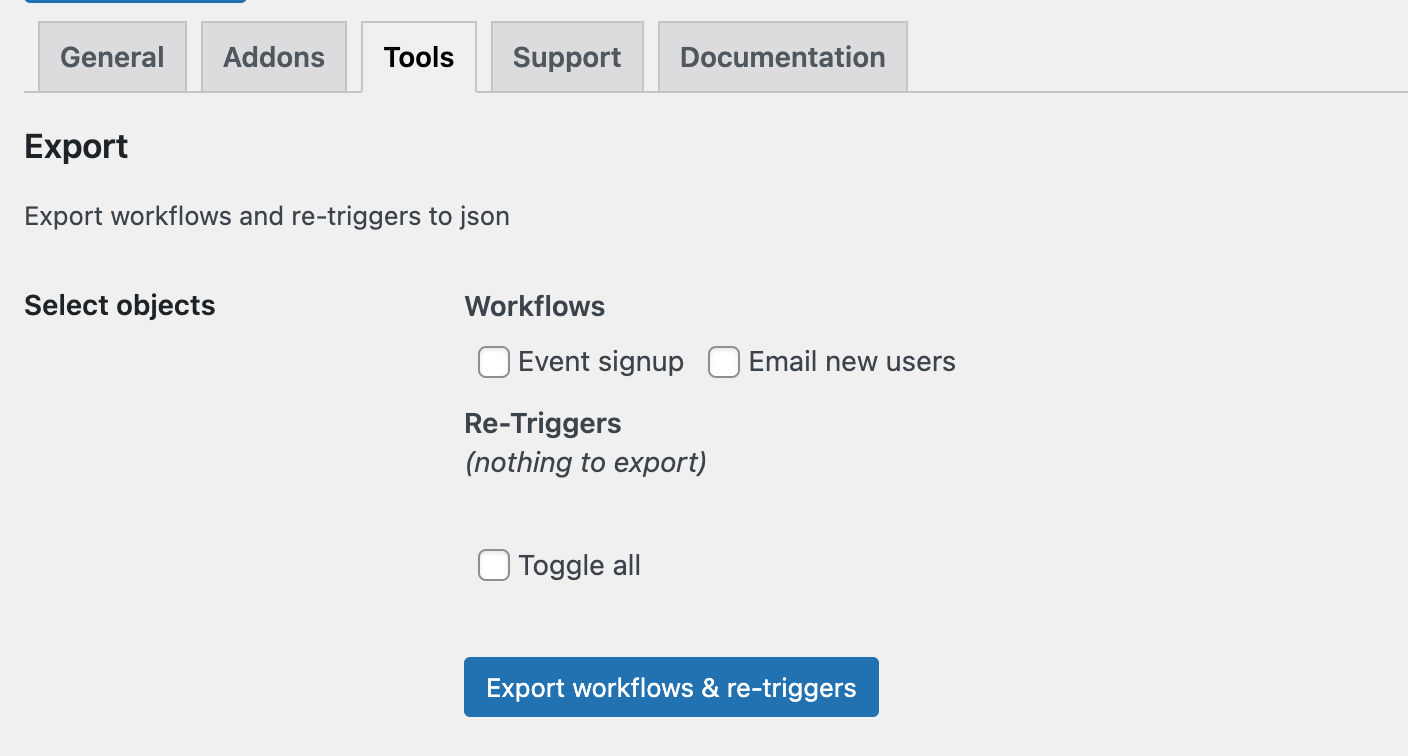Switch to the General tab

112,57
